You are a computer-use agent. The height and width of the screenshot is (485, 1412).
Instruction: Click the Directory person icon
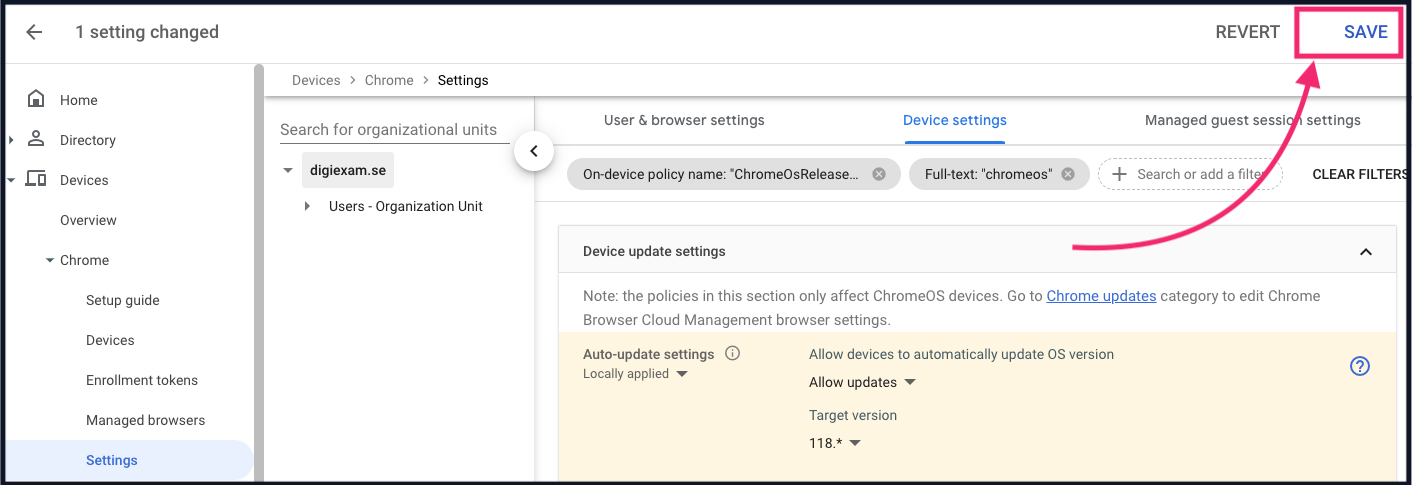[x=36, y=139]
